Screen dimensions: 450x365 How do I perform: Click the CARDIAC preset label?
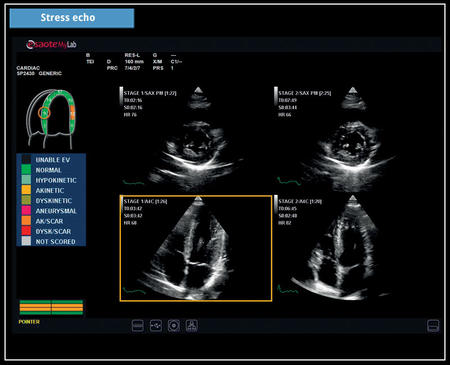pyautogui.click(x=28, y=68)
